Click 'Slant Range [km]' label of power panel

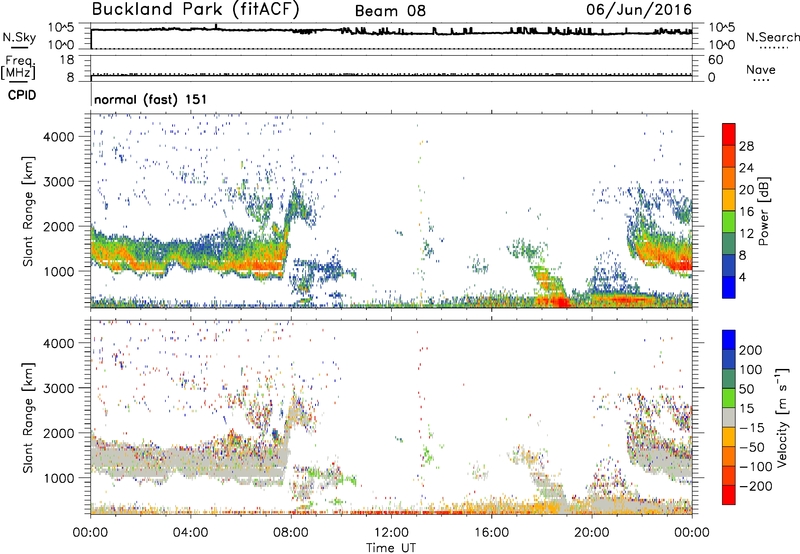[28, 212]
